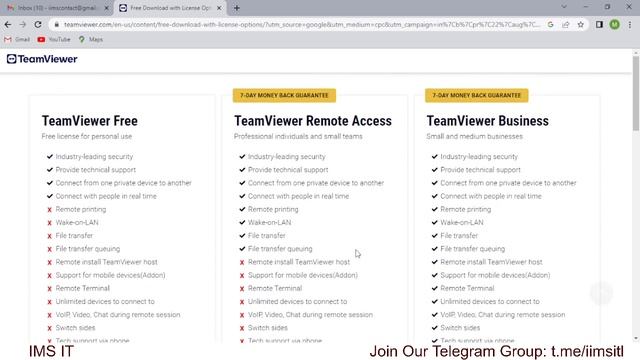Click 'Small and medium businesses'
This screenshot has height=360, width=640.
(x=475, y=136)
